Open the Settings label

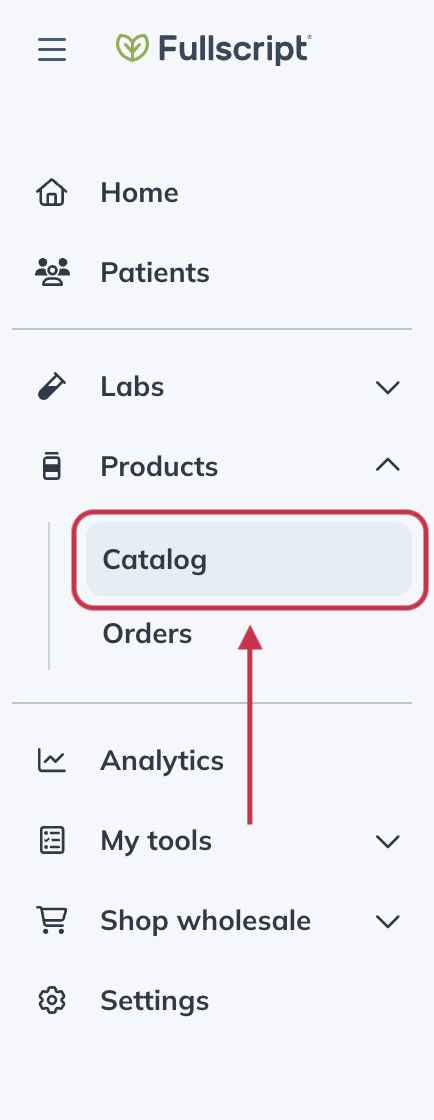click(155, 1001)
